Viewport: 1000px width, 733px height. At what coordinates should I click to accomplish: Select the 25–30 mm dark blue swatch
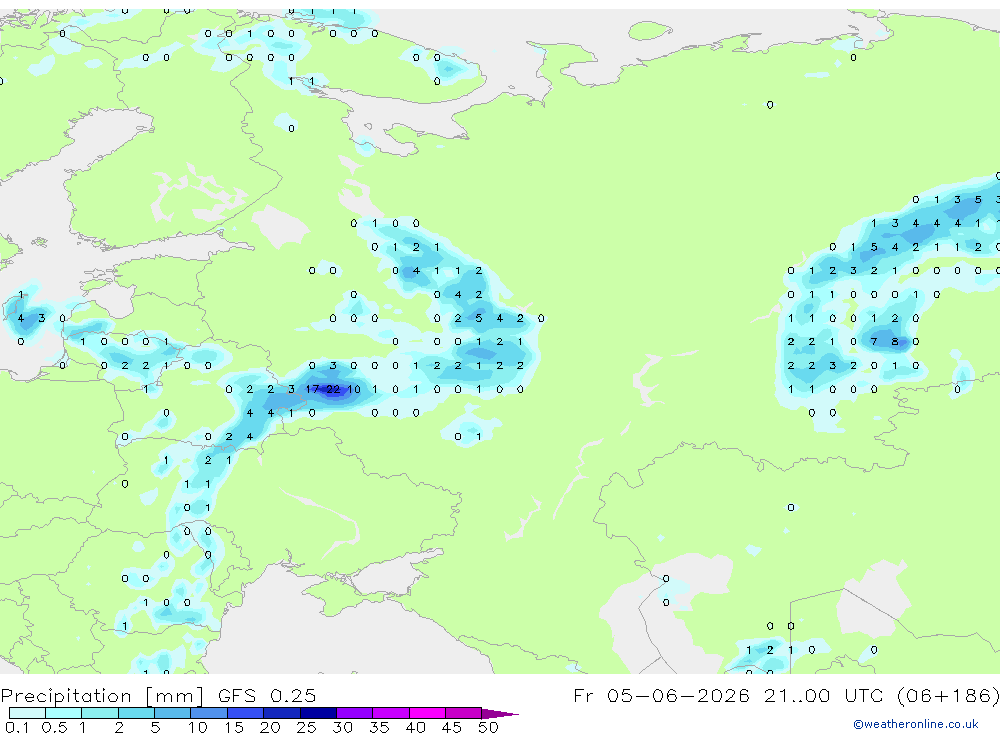pyautogui.click(x=318, y=713)
